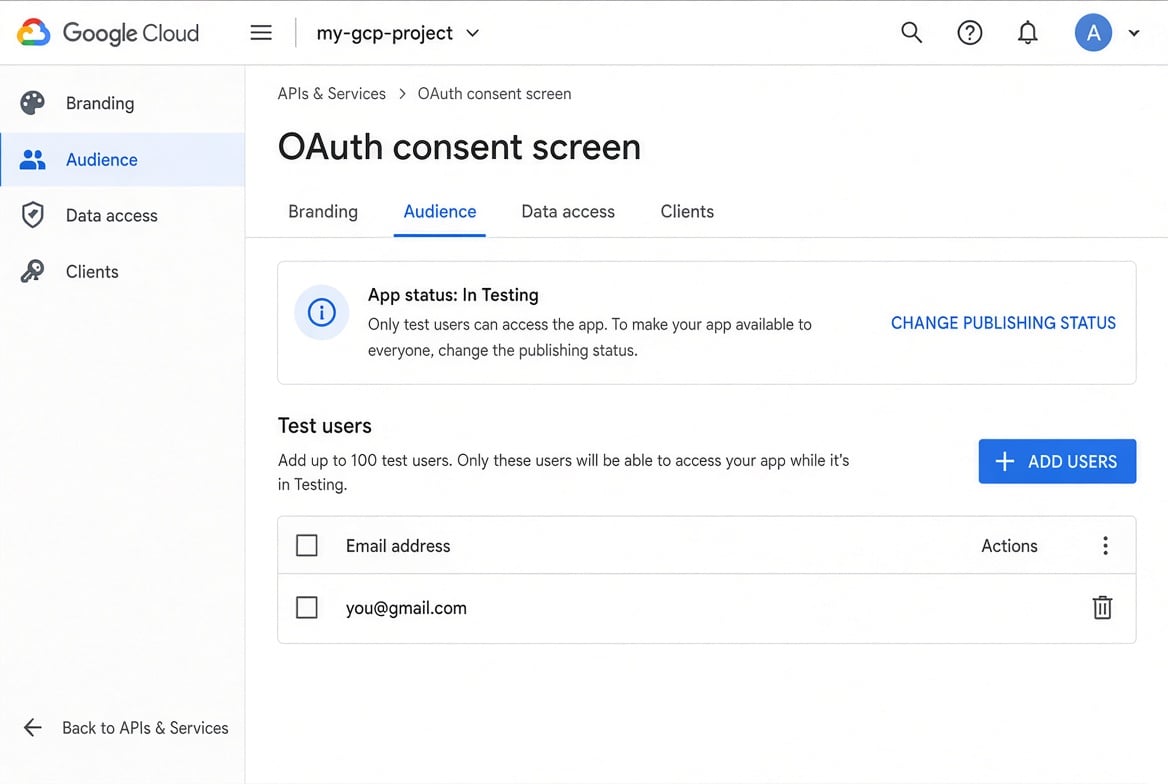This screenshot has width=1168, height=784.
Task: Click the account avatar A
Action: click(1093, 33)
